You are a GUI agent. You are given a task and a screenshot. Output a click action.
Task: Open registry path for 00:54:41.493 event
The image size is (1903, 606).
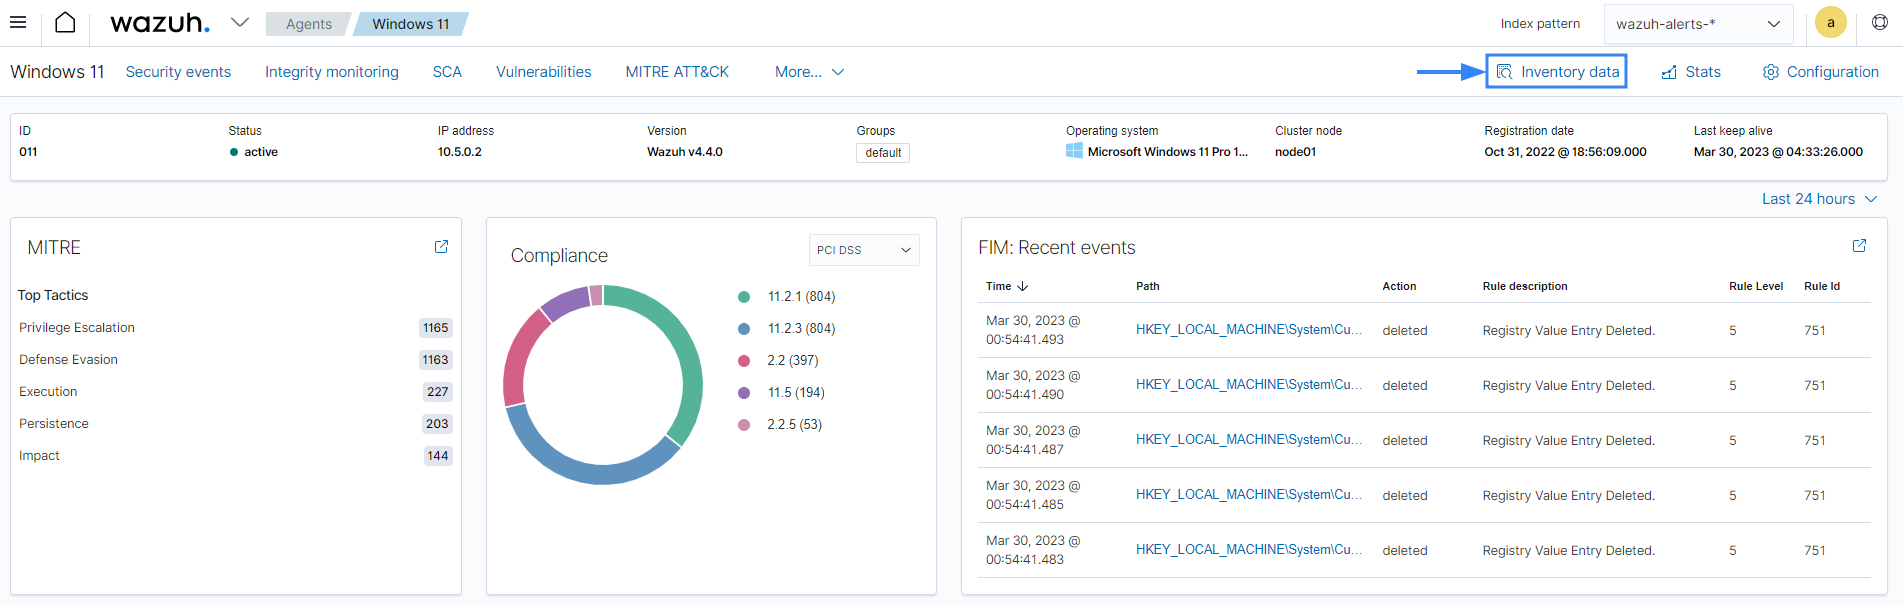pos(1249,330)
